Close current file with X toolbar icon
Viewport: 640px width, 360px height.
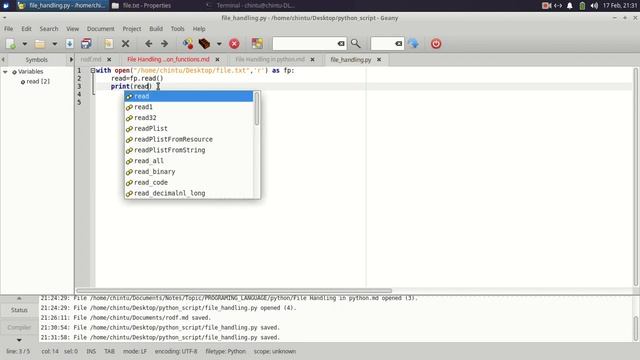coord(126,44)
